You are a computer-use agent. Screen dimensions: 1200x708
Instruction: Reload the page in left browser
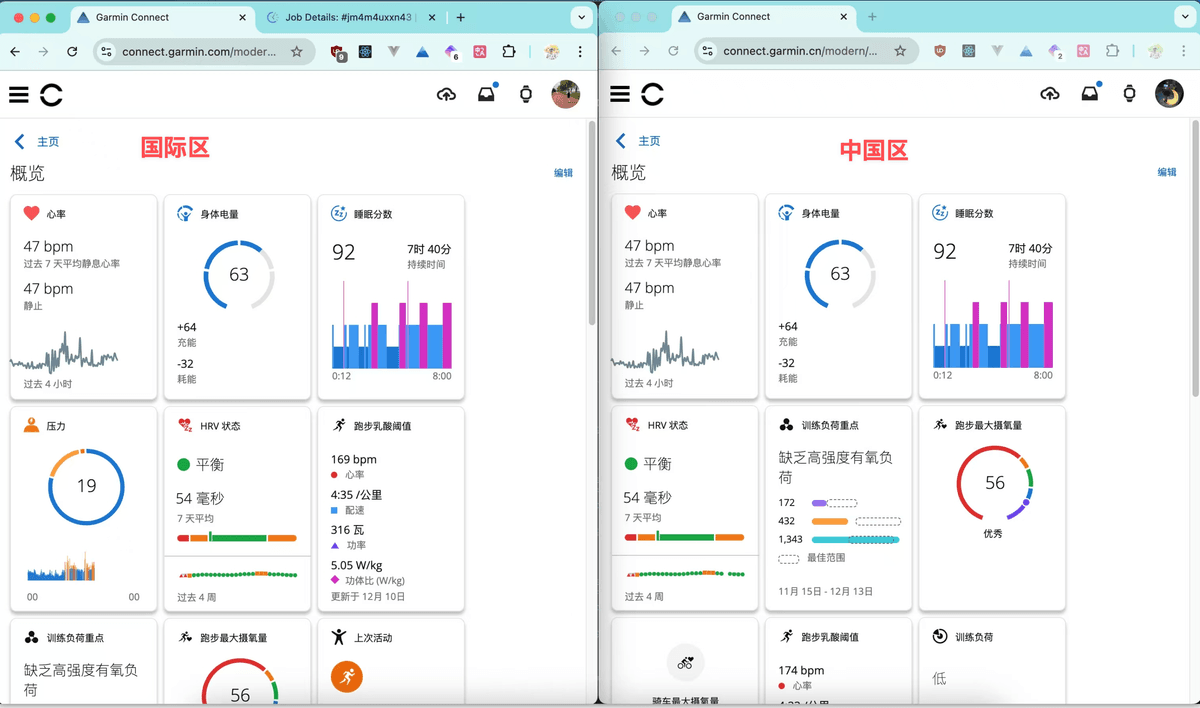[x=72, y=52]
